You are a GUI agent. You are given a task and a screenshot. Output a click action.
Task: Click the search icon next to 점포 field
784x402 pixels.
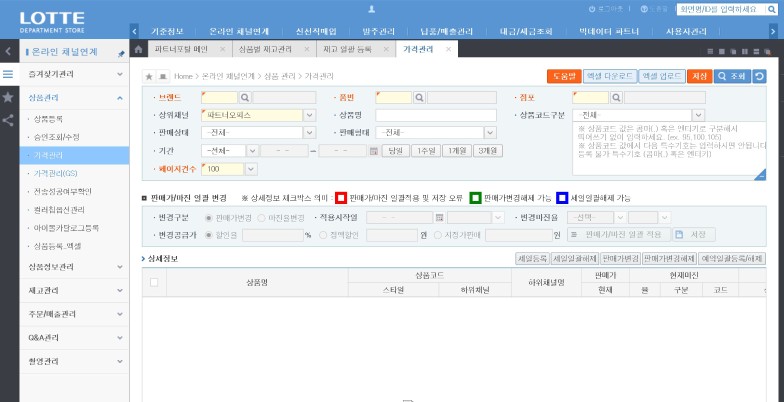tap(617, 98)
